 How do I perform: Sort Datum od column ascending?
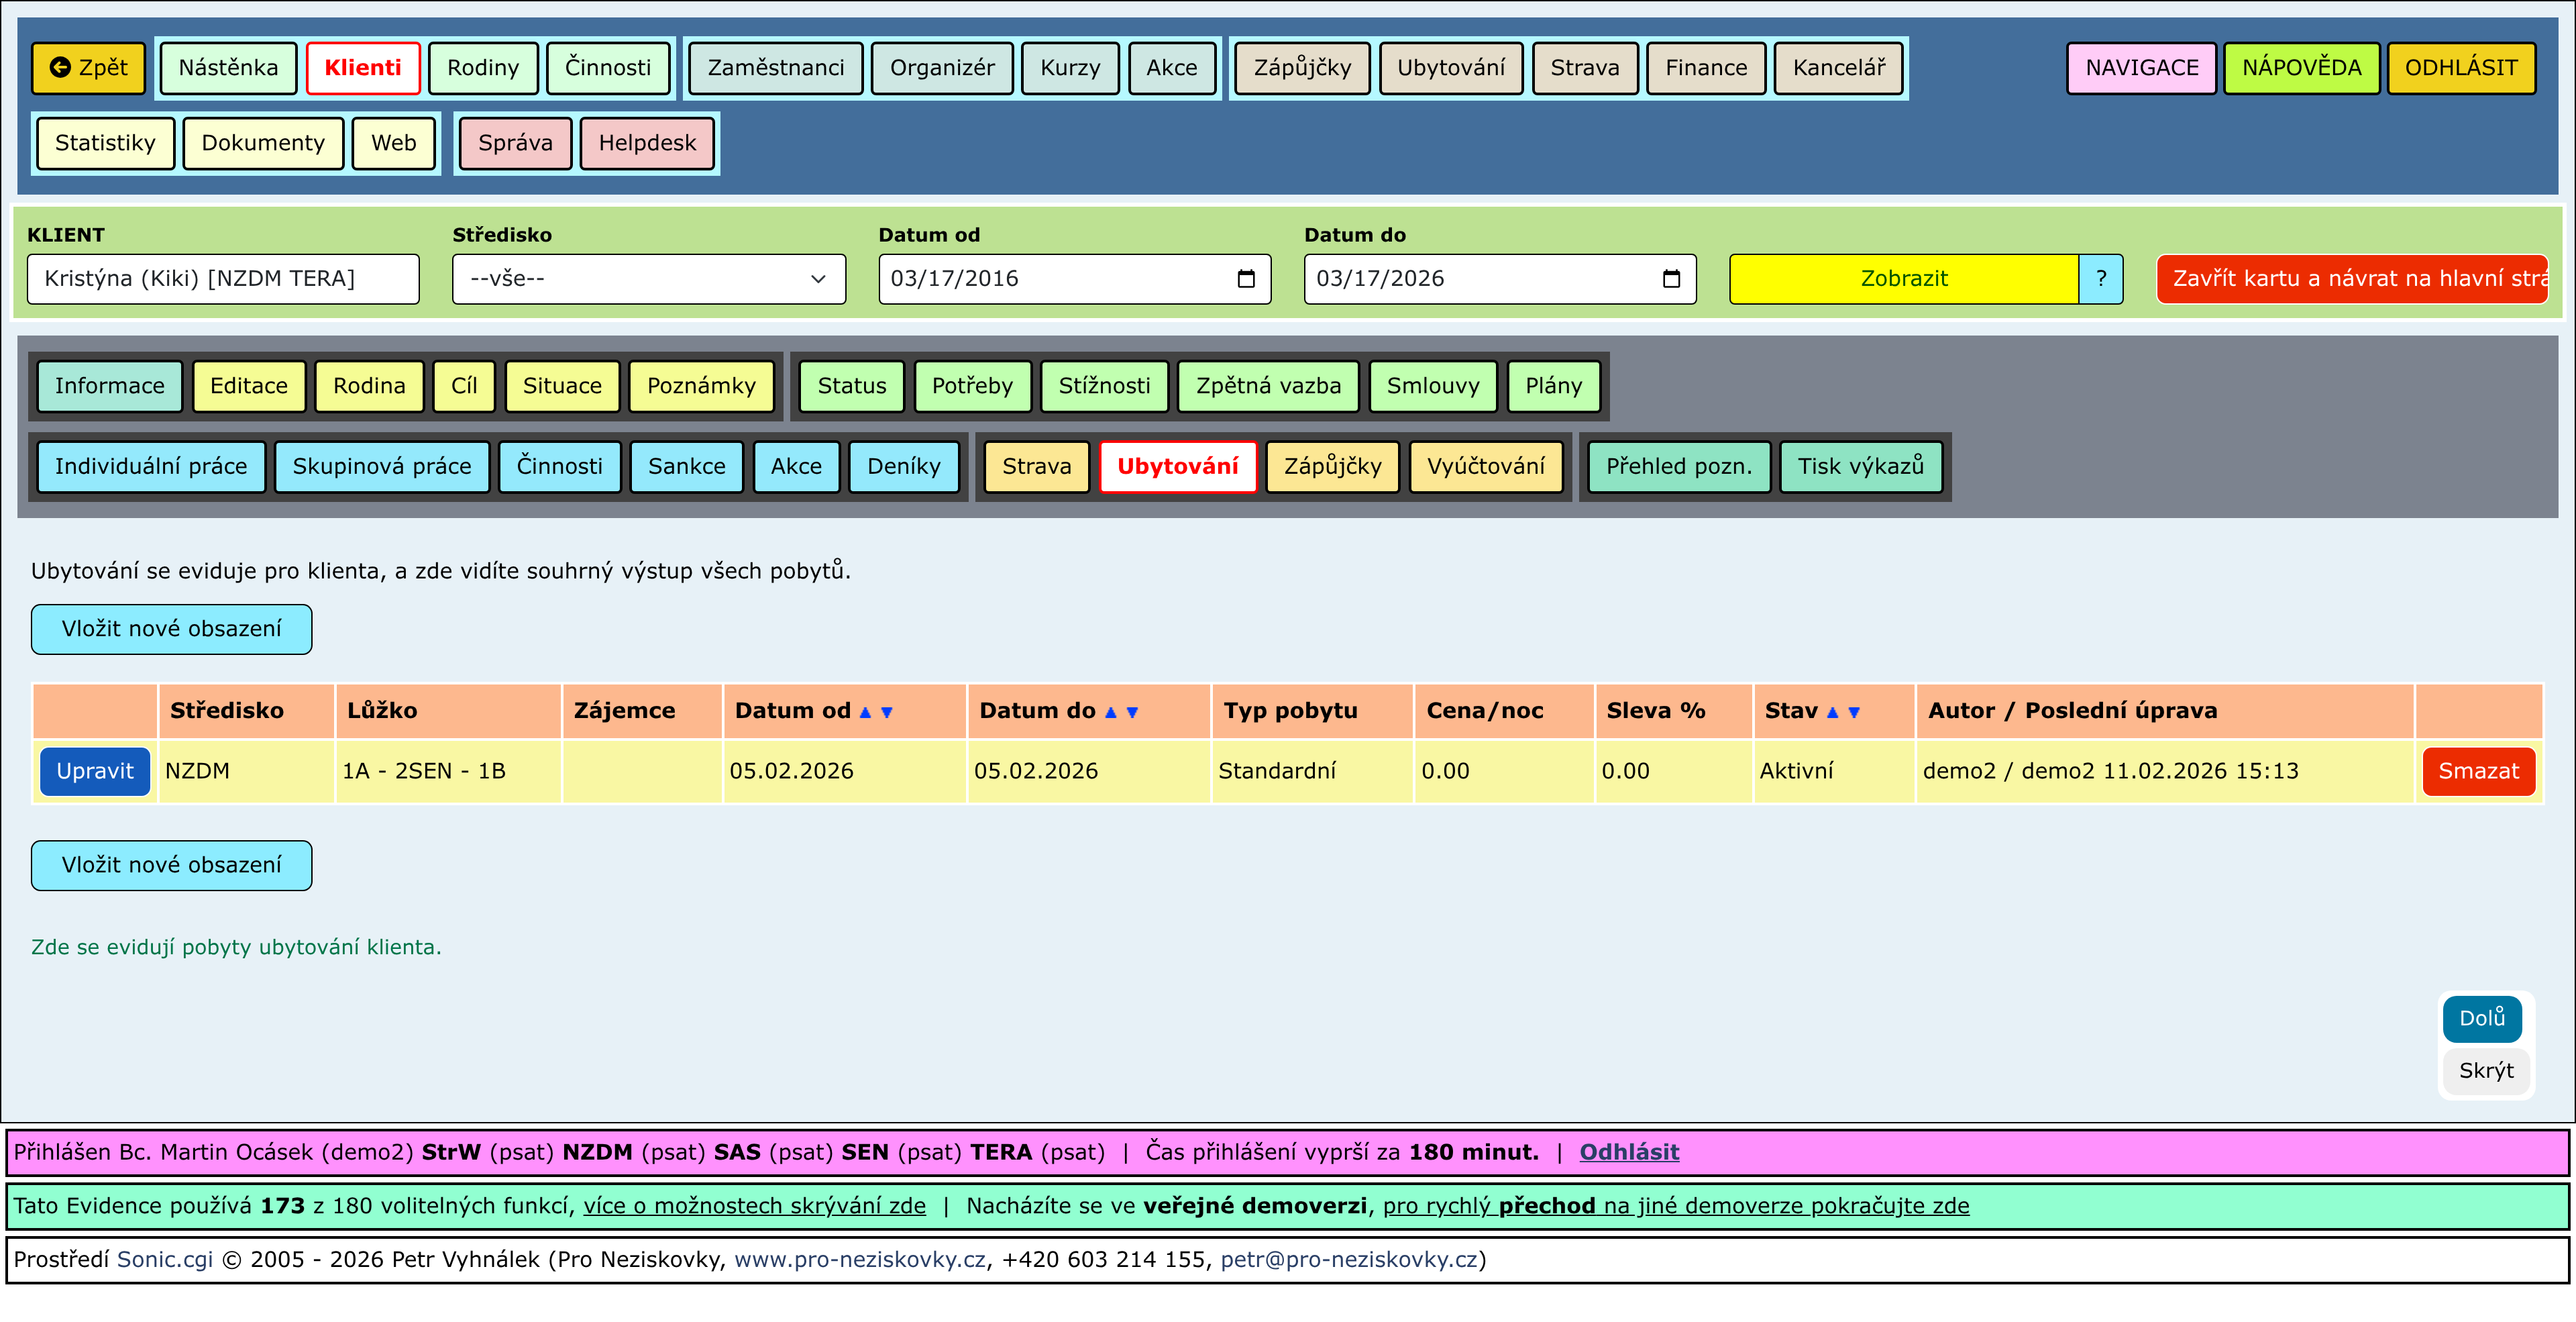coord(865,712)
